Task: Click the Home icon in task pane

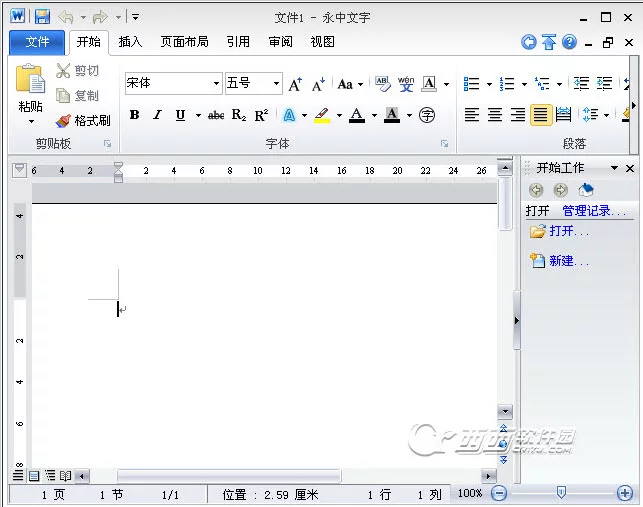Action: [x=586, y=190]
